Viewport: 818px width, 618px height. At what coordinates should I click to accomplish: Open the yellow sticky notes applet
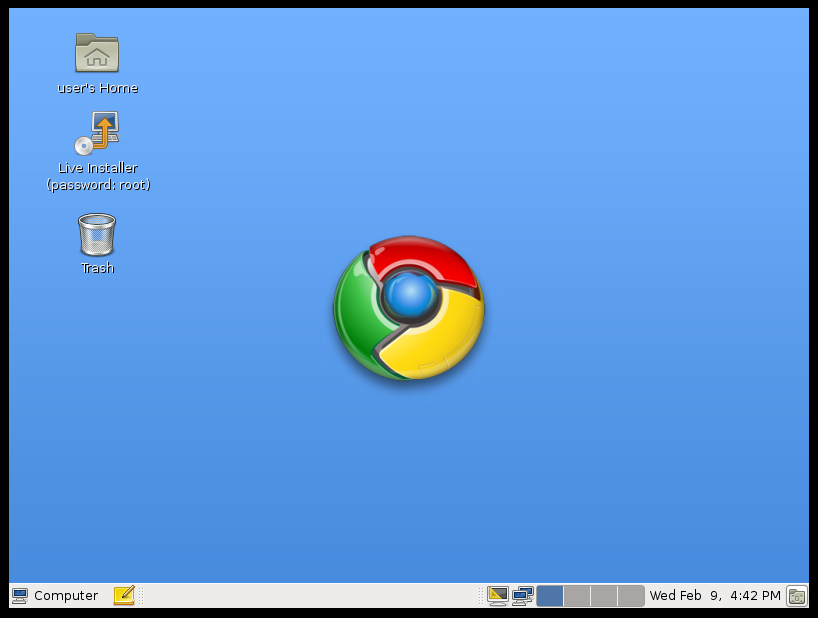[x=124, y=596]
